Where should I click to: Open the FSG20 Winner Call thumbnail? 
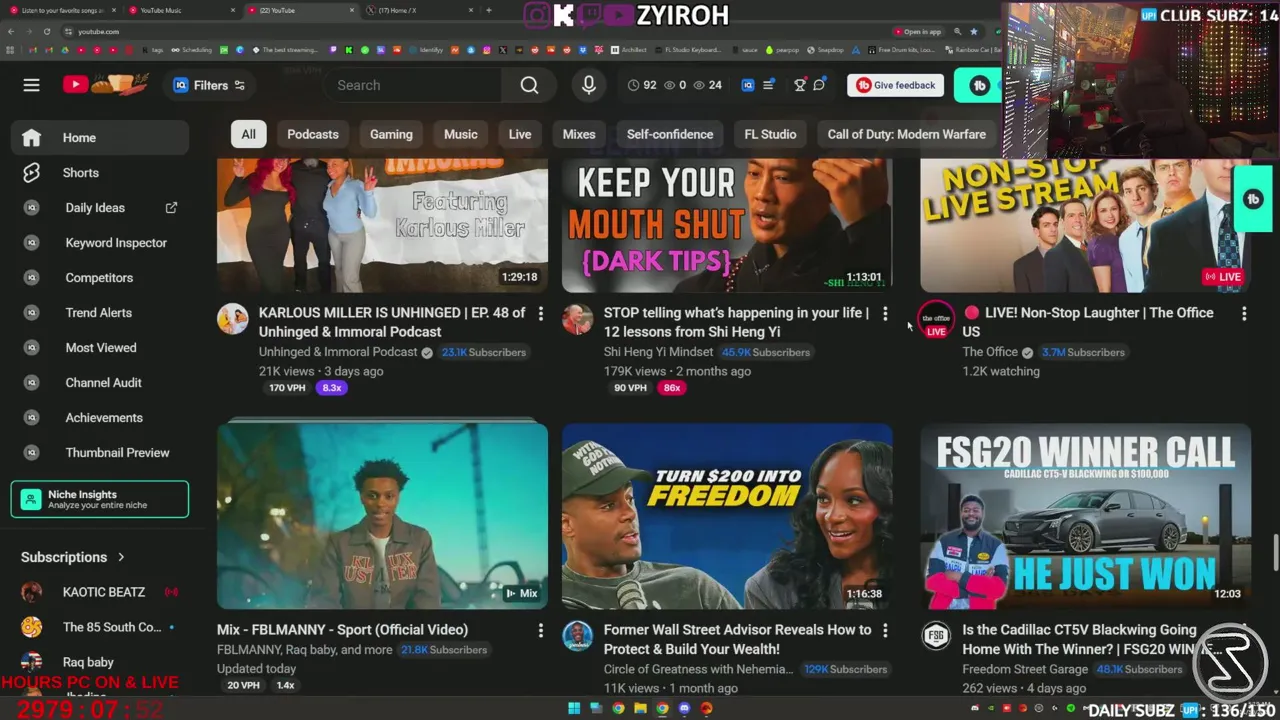1085,516
